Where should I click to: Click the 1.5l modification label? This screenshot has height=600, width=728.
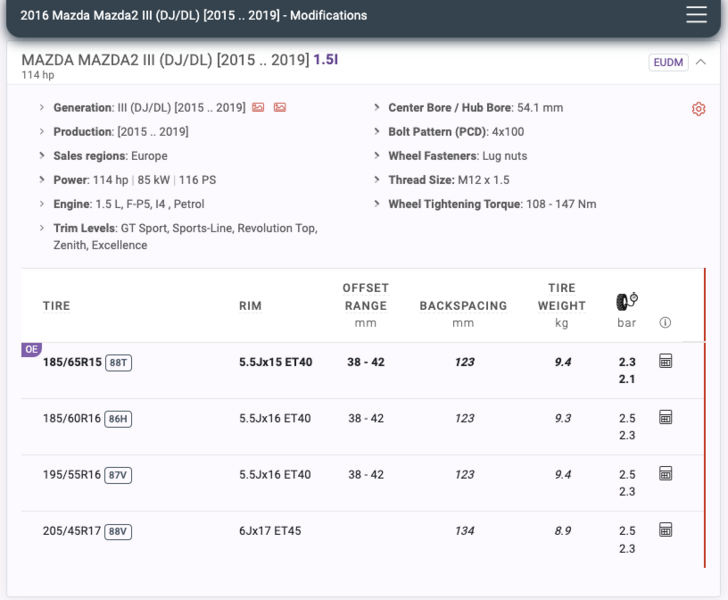tap(325, 59)
